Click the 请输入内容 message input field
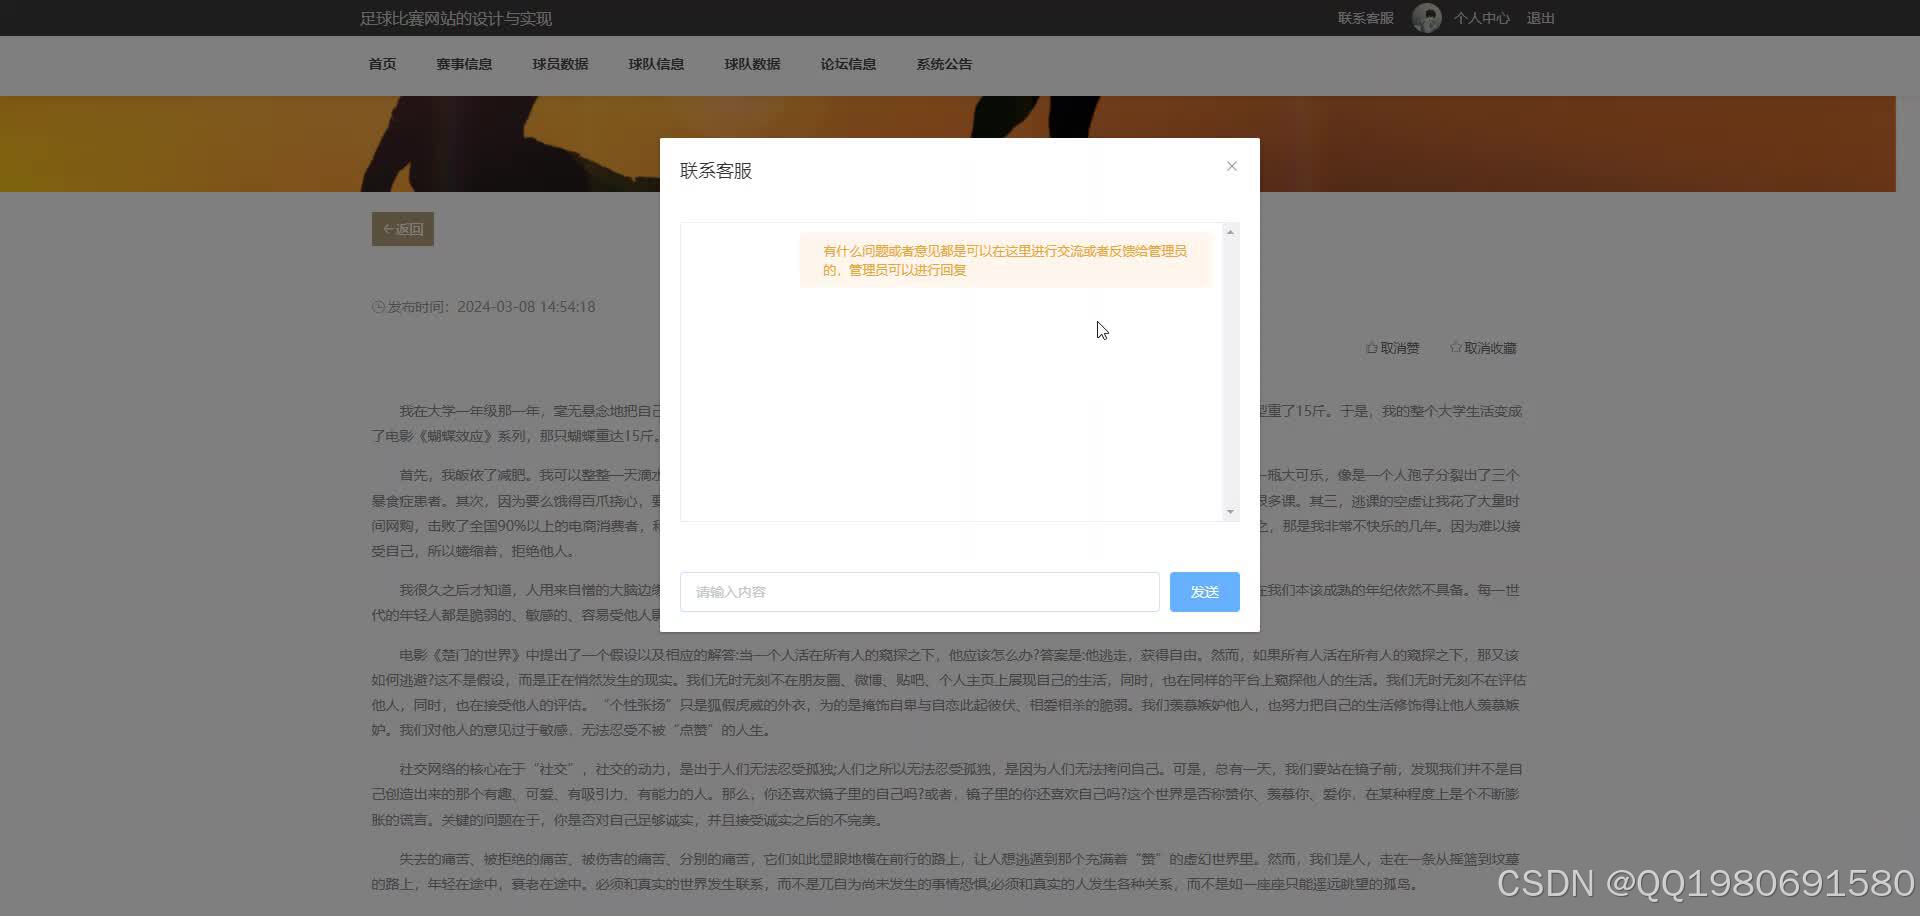 click(x=918, y=591)
